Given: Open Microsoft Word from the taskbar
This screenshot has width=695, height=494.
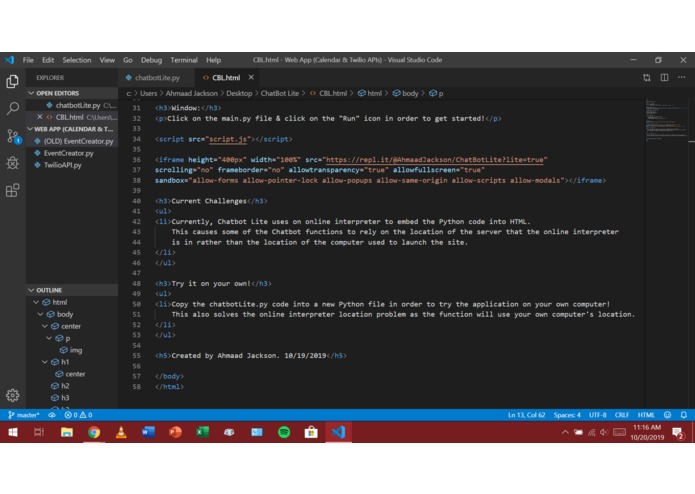Looking at the screenshot, I should pos(148,432).
